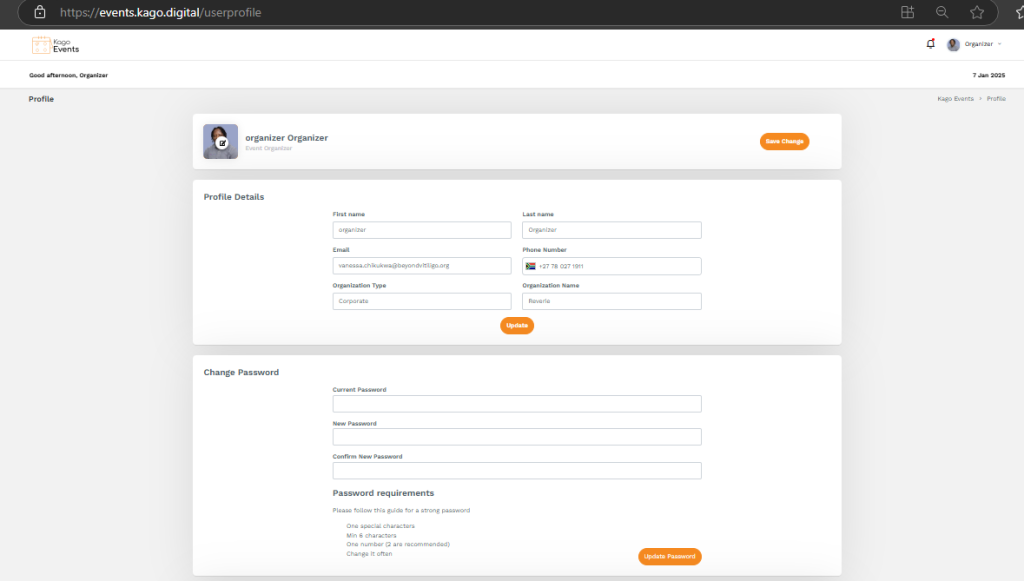Click the Update Password button
This screenshot has height=581, width=1024.
[669, 556]
